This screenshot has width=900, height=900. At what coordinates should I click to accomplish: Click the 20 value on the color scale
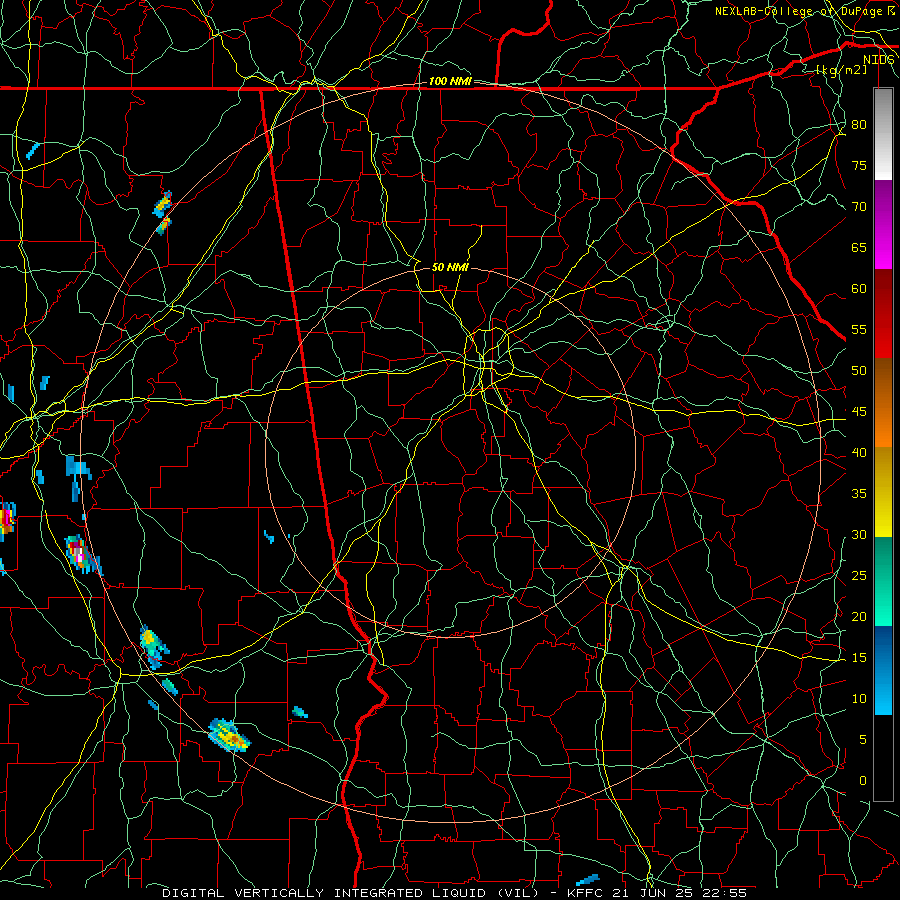[x=859, y=617]
